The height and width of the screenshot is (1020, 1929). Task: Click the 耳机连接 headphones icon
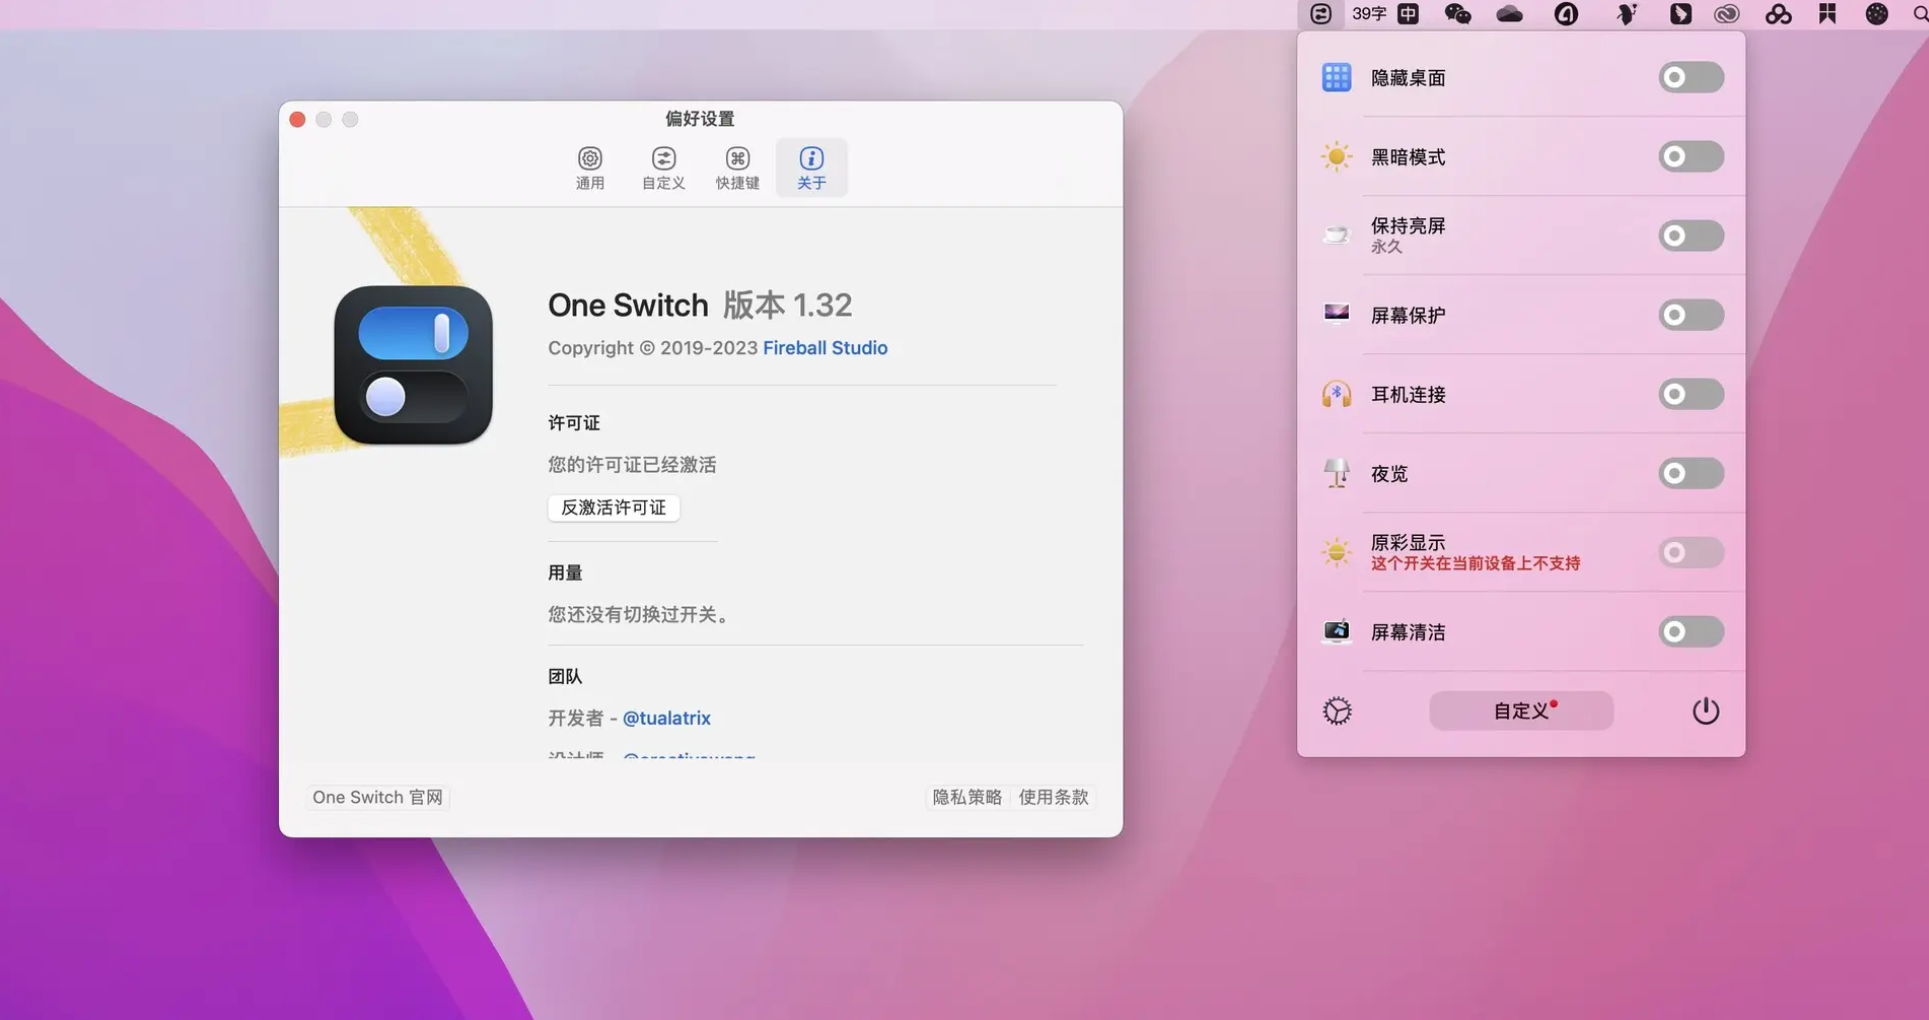(x=1336, y=394)
